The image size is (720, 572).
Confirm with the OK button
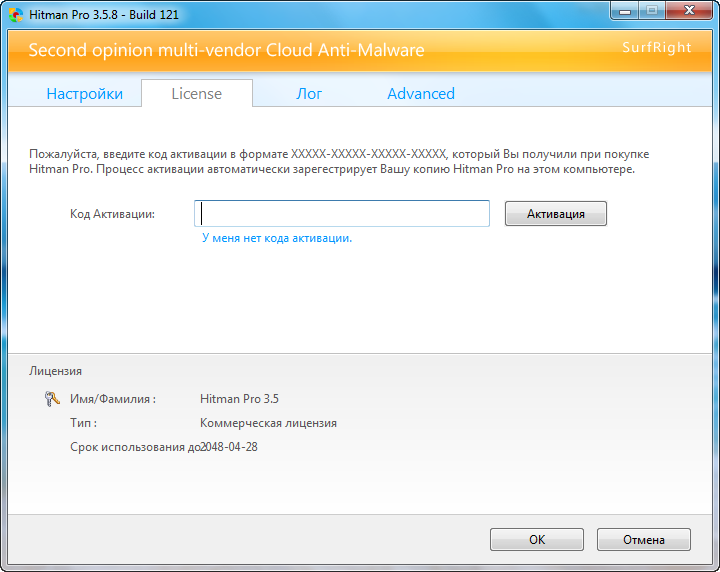[537, 539]
